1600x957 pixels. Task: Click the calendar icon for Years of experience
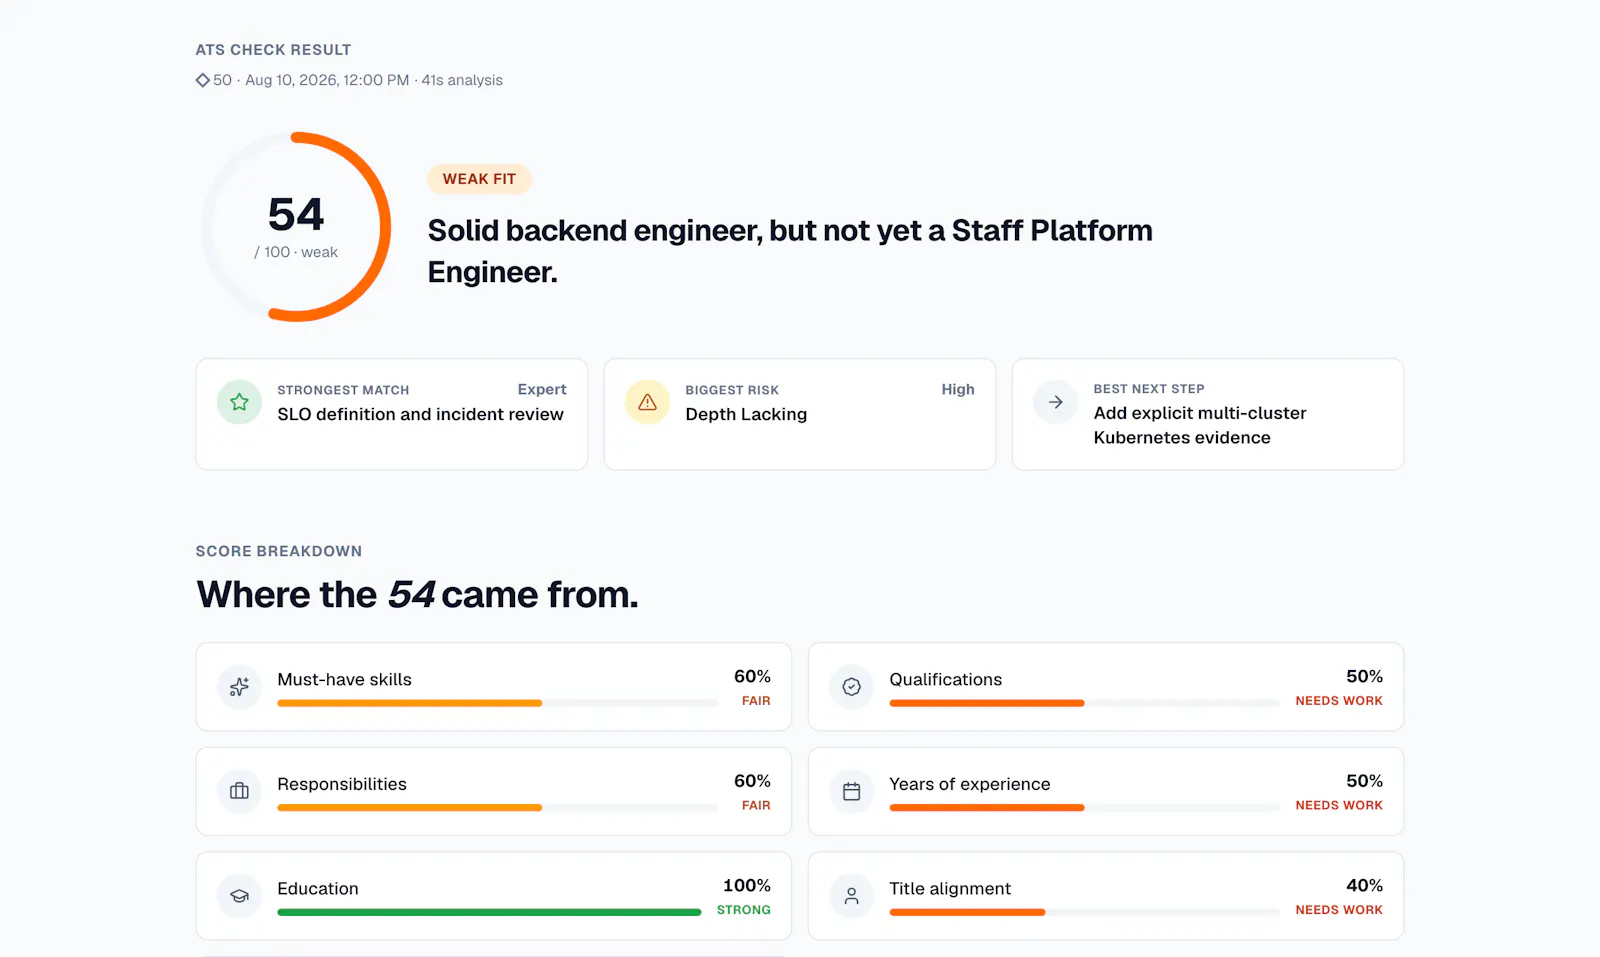[851, 791]
